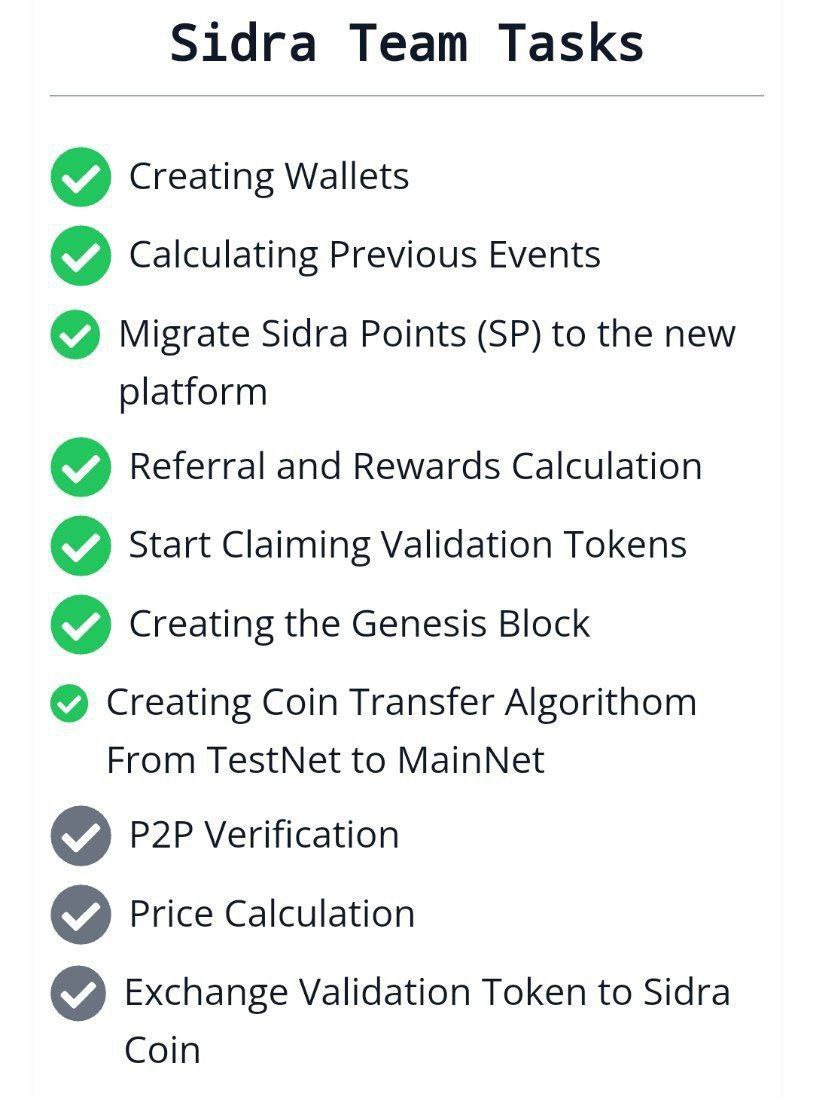Click gray check beside Exchange Validation Token
The height and width of the screenshot is (1098, 813).
(x=78, y=993)
